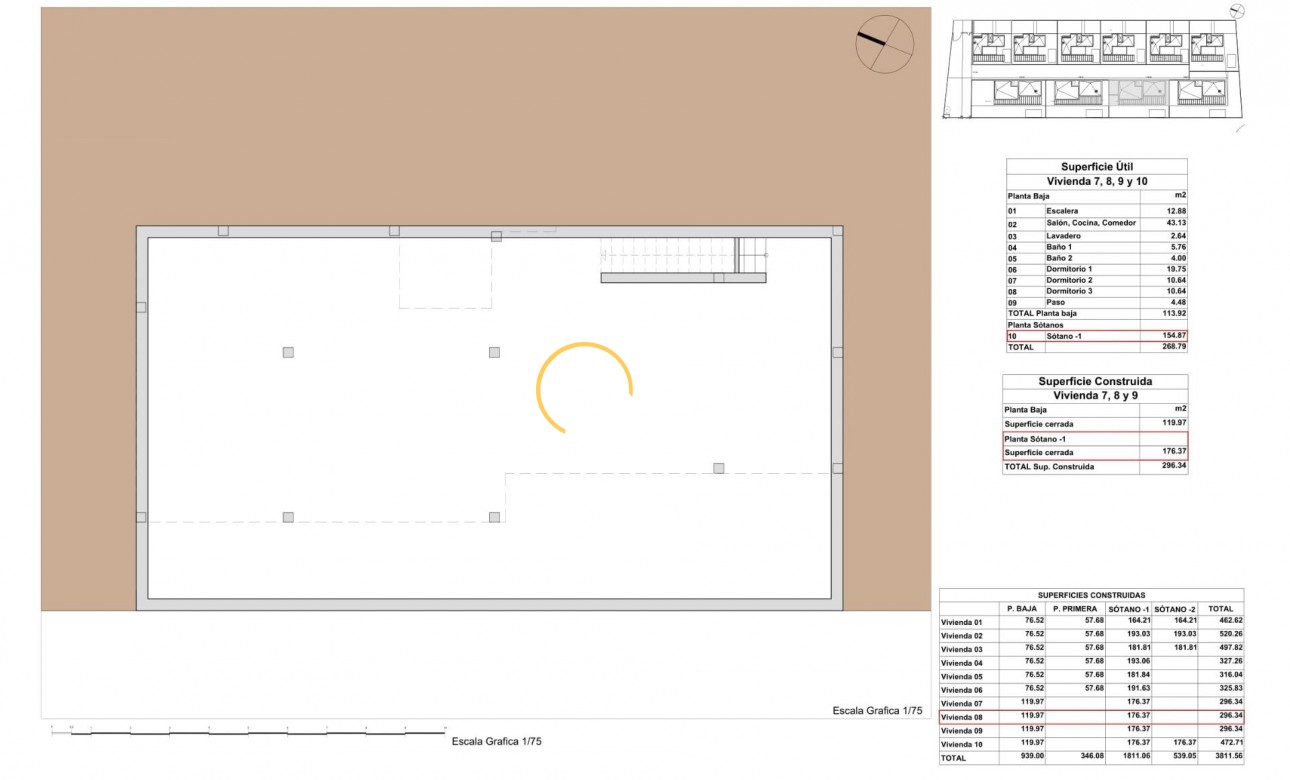Select the 'Superficie Útil' table heading
This screenshot has height=780, width=1290.
pos(1096,167)
